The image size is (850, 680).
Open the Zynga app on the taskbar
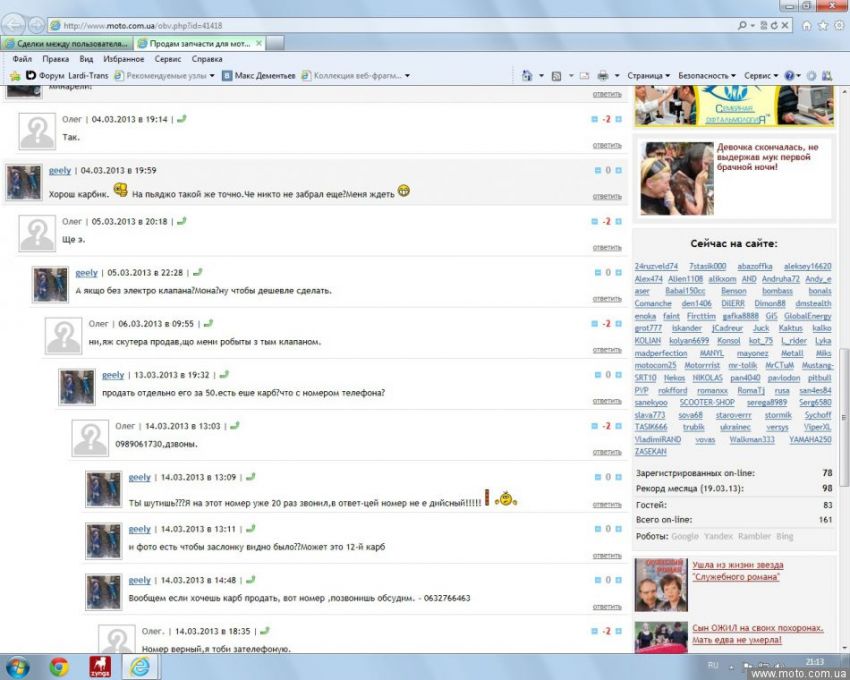point(100,666)
